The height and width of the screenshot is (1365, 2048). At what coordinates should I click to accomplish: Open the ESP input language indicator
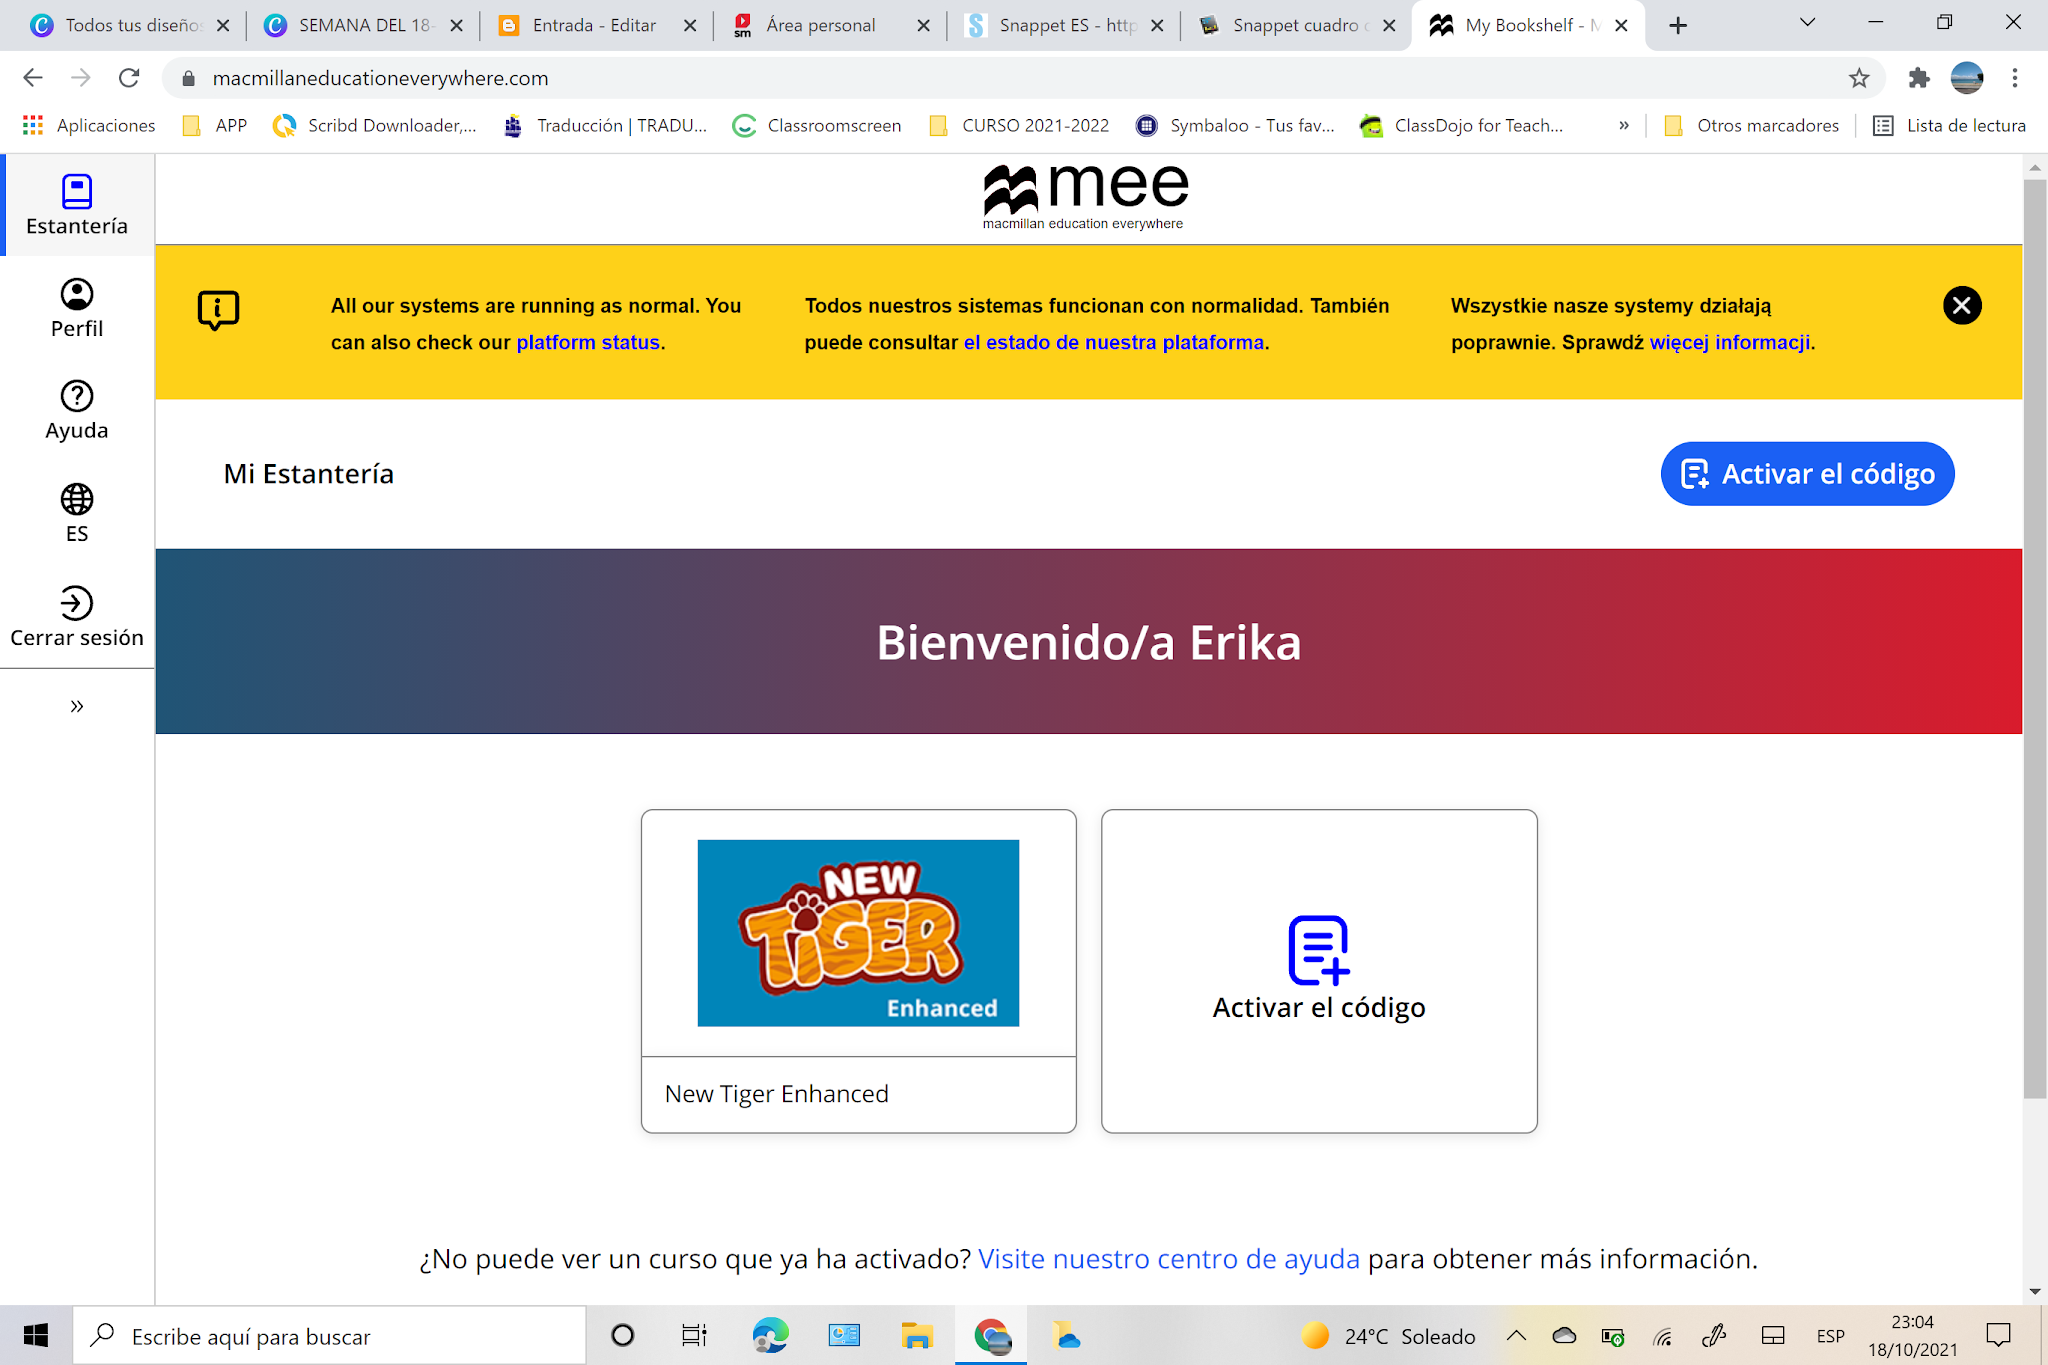1830,1336
